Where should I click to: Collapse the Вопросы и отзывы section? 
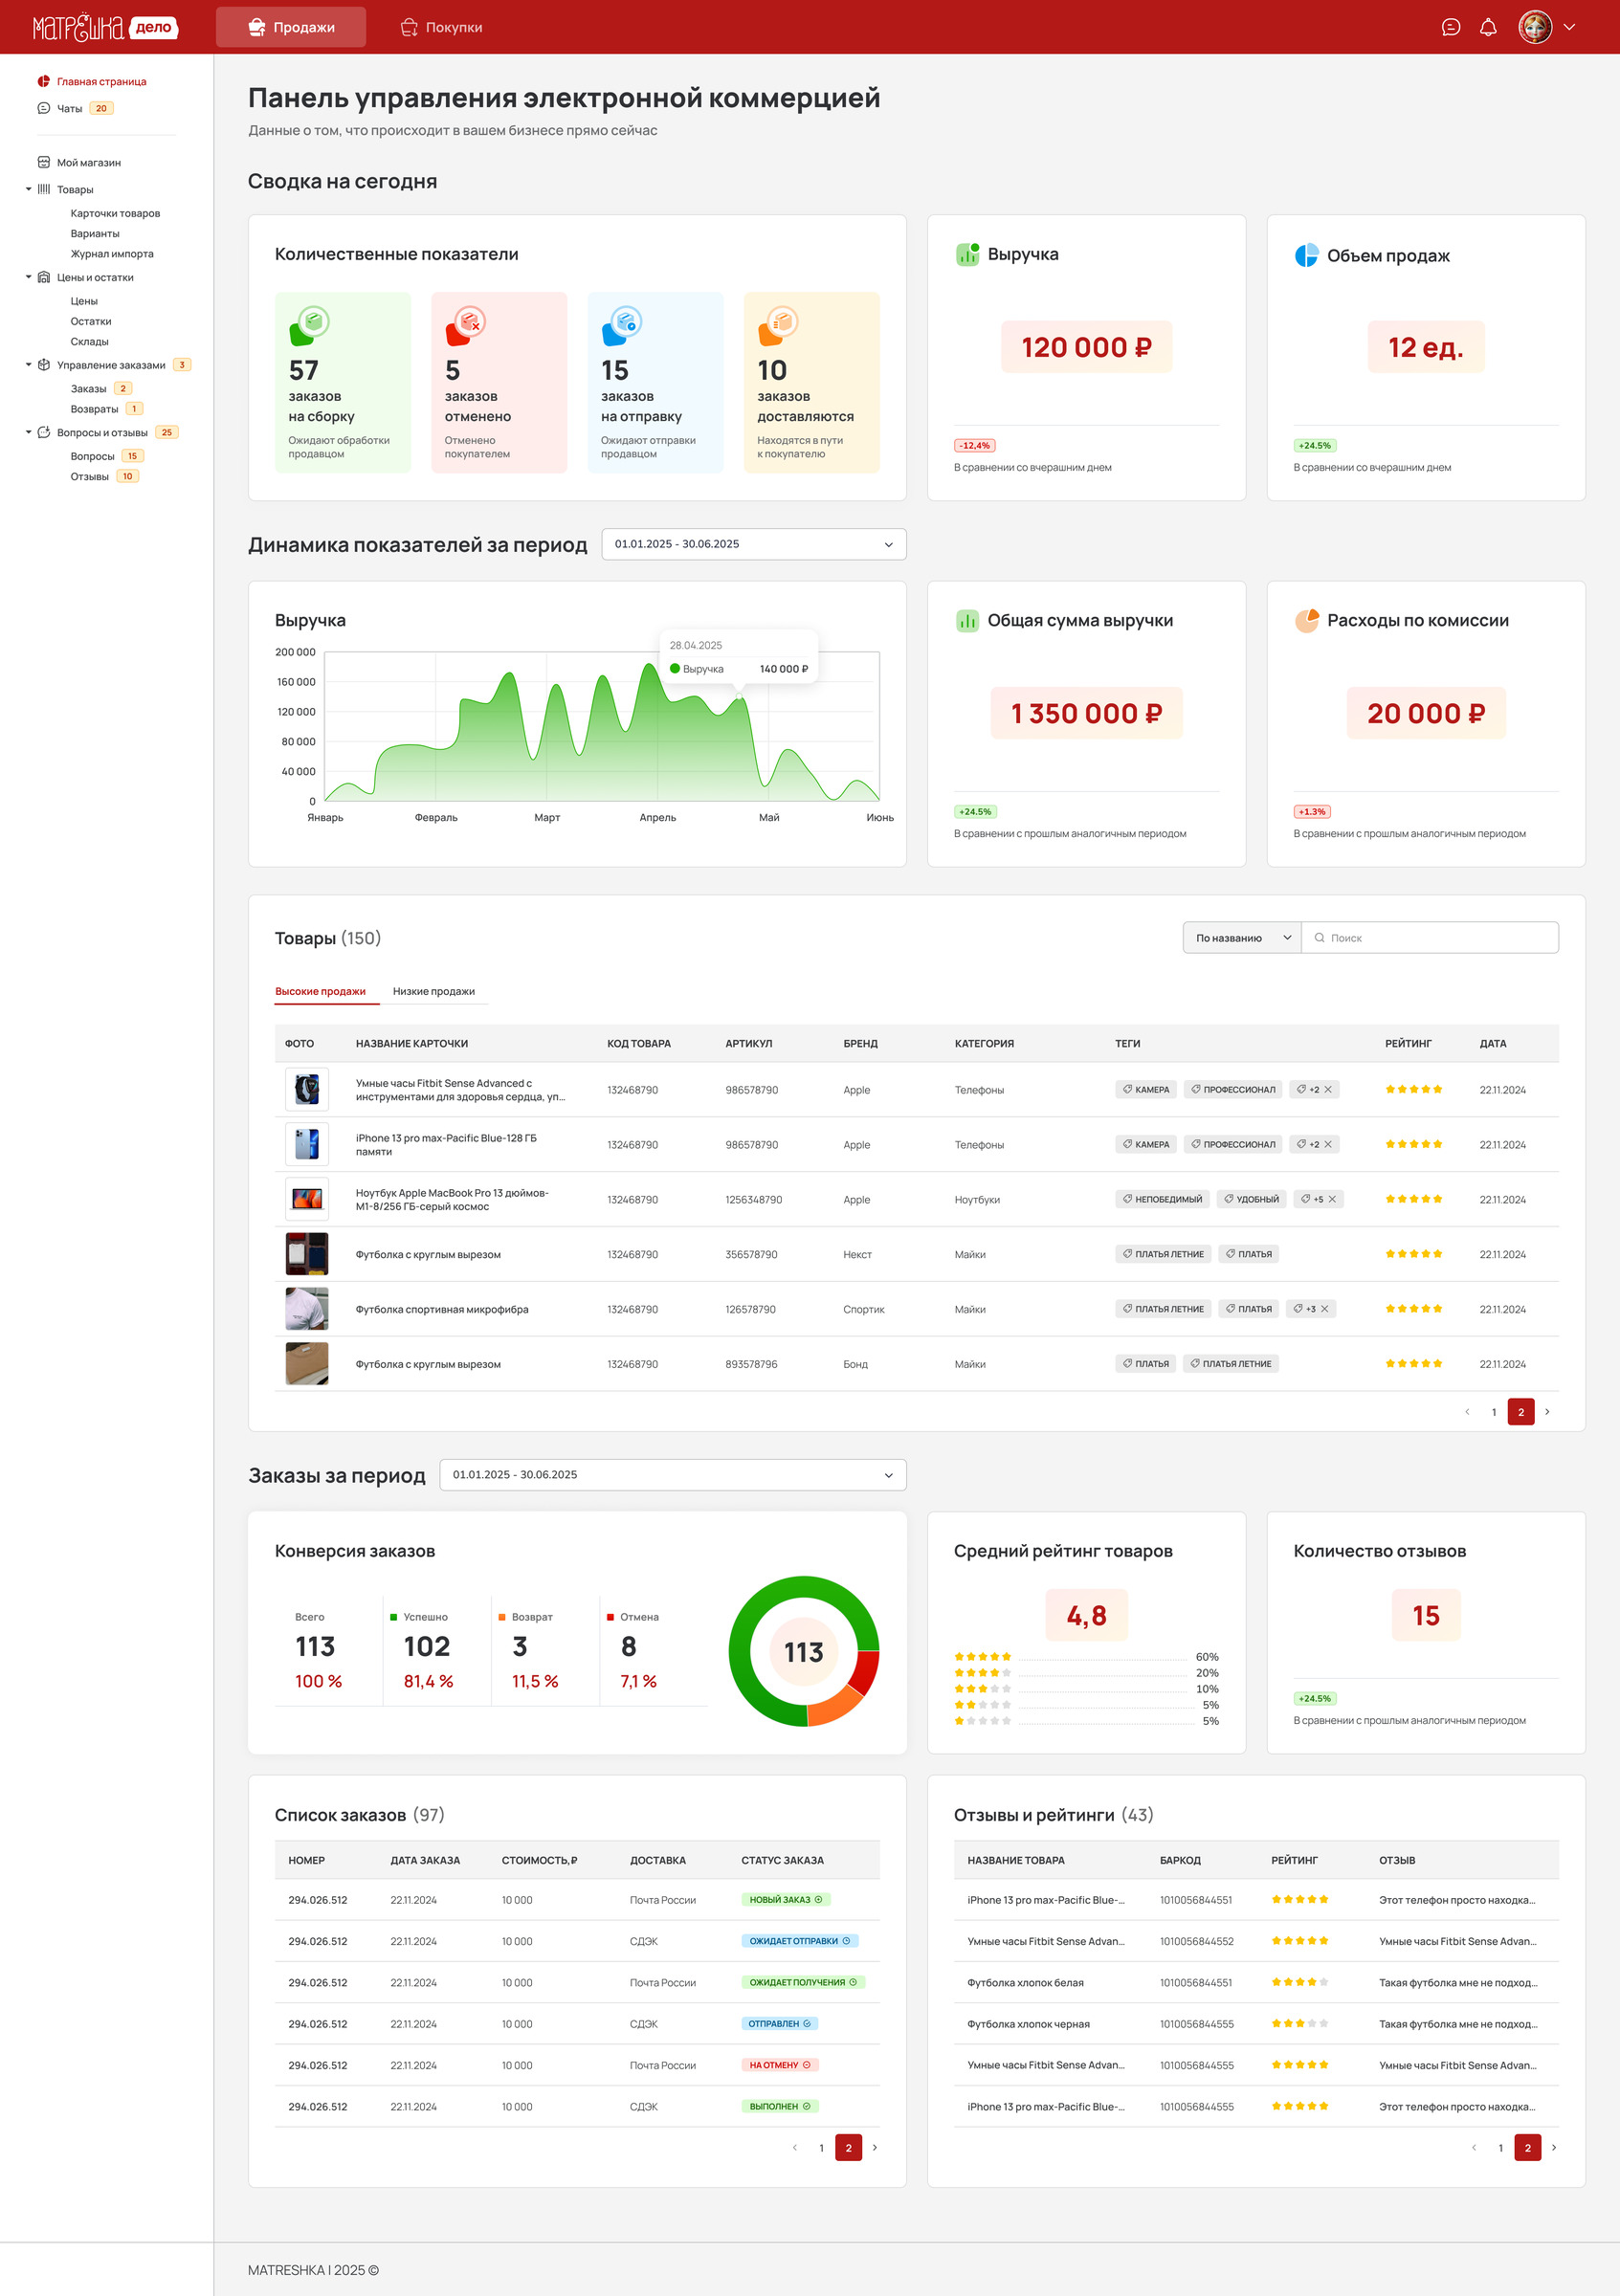[28, 432]
